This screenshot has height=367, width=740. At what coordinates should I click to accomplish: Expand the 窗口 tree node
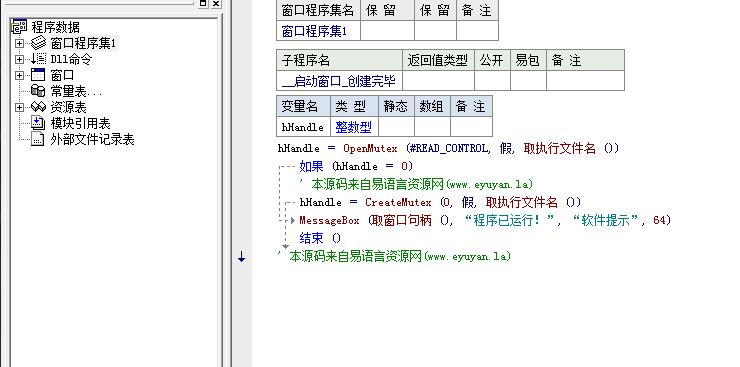[19, 75]
